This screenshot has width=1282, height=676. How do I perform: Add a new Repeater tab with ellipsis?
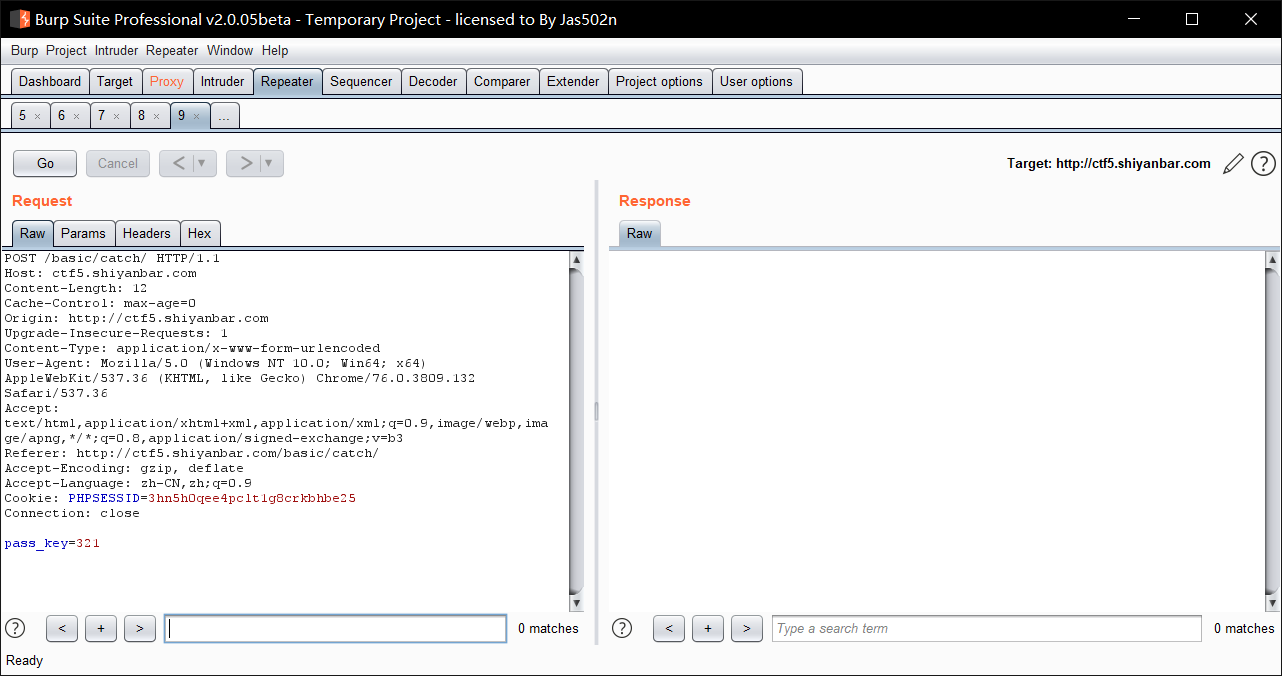click(x=224, y=116)
